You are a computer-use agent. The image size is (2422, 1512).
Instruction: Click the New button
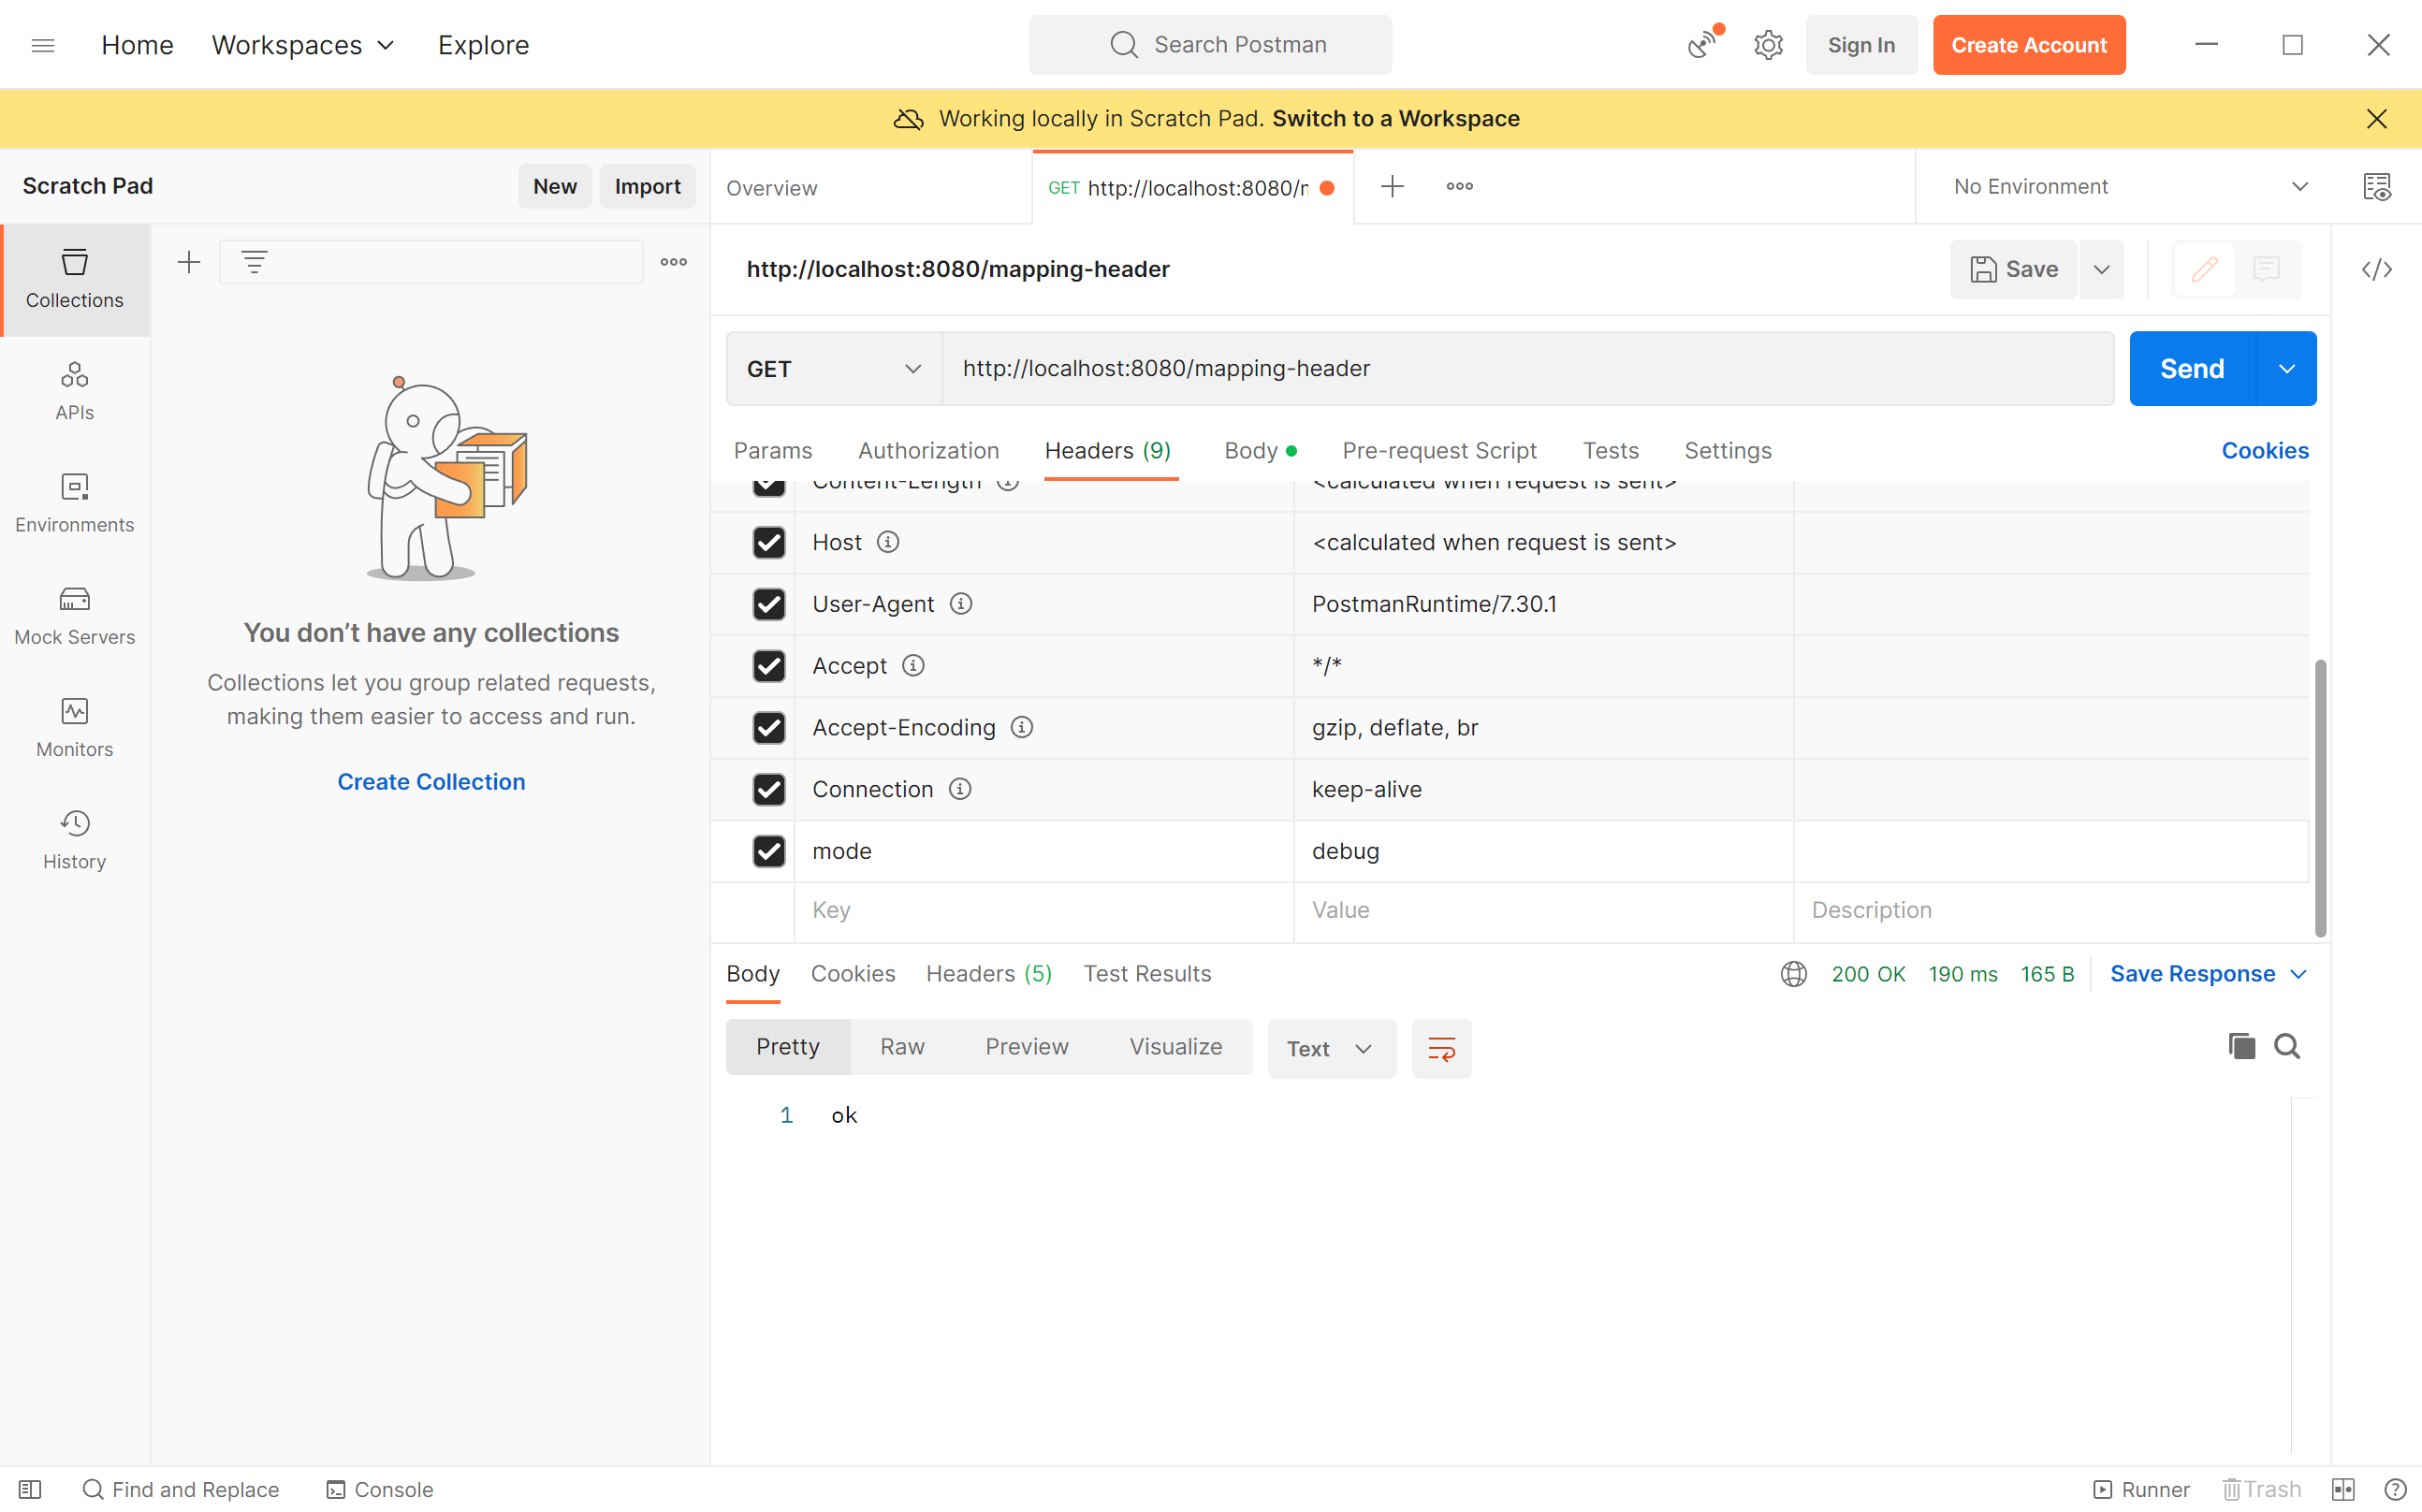click(555, 187)
